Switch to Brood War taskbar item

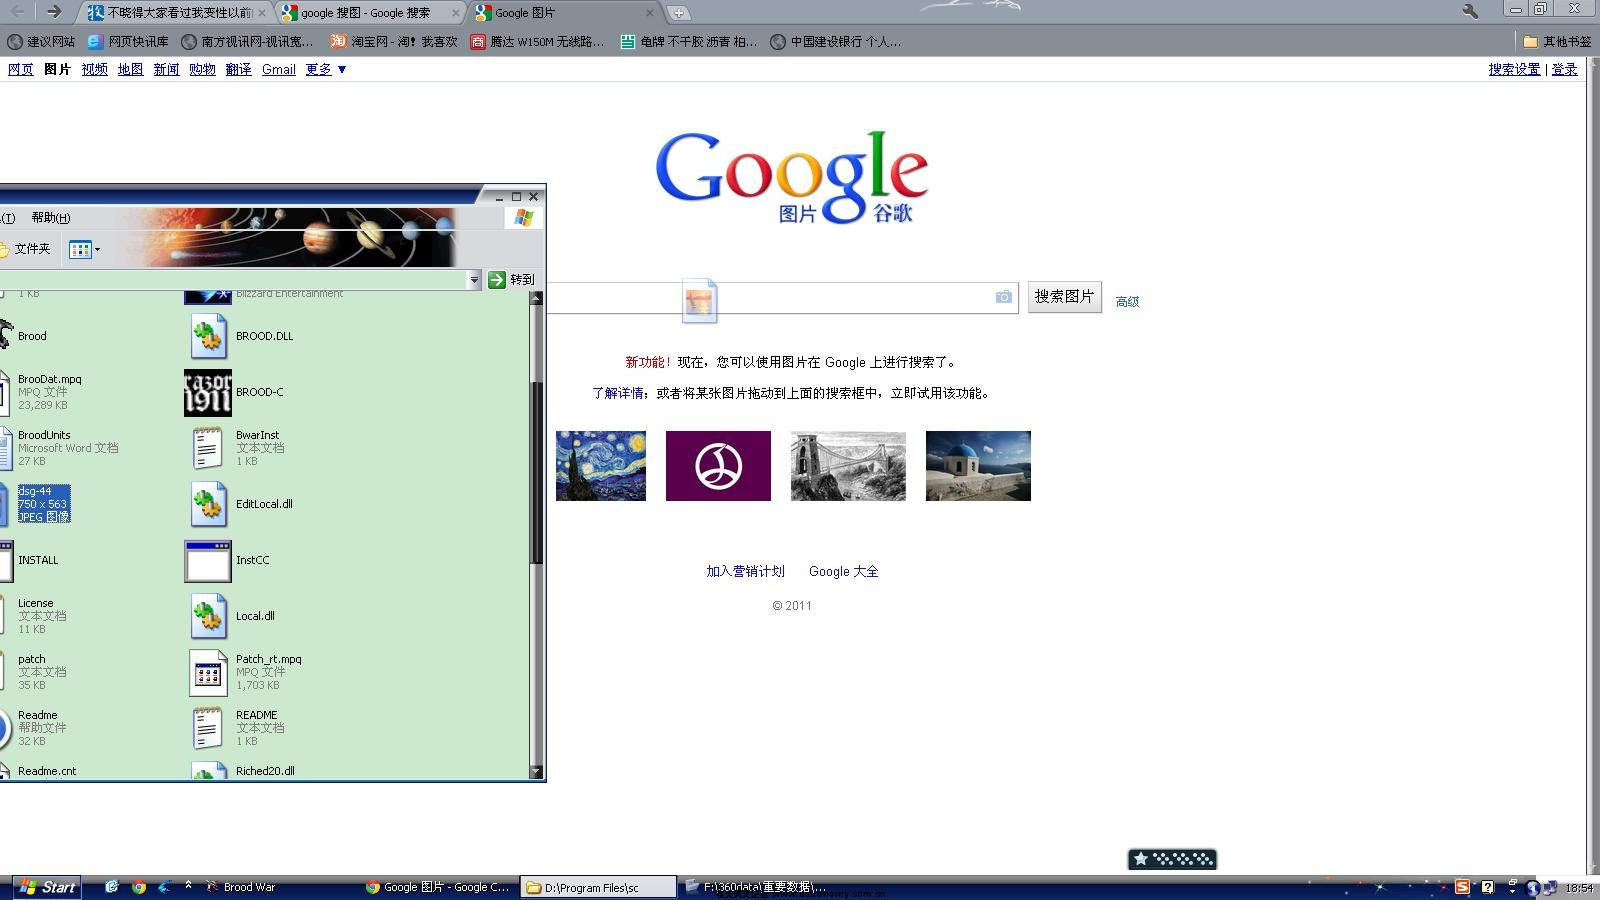240,887
